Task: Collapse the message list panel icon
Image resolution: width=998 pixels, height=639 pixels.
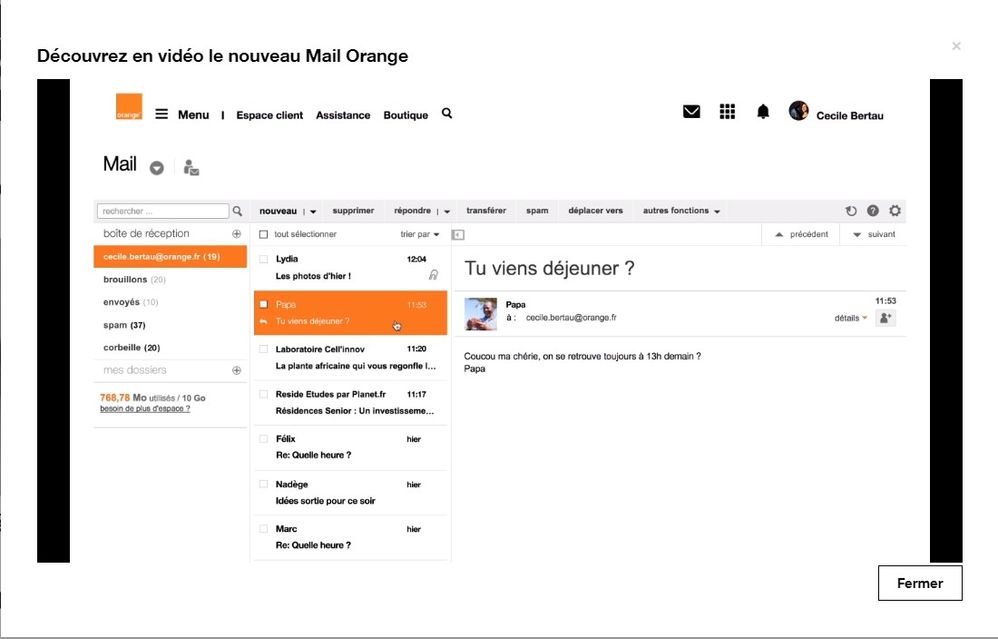Action: (458, 235)
